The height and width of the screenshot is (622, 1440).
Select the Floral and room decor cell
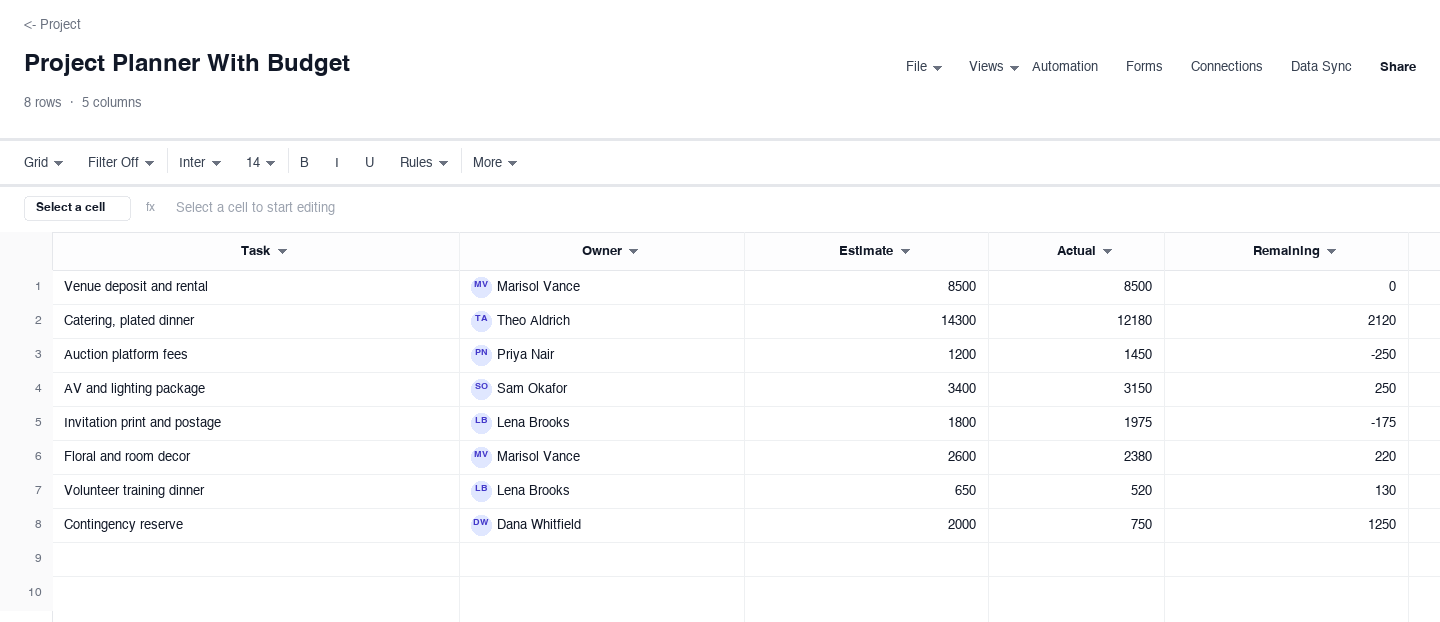coord(256,458)
